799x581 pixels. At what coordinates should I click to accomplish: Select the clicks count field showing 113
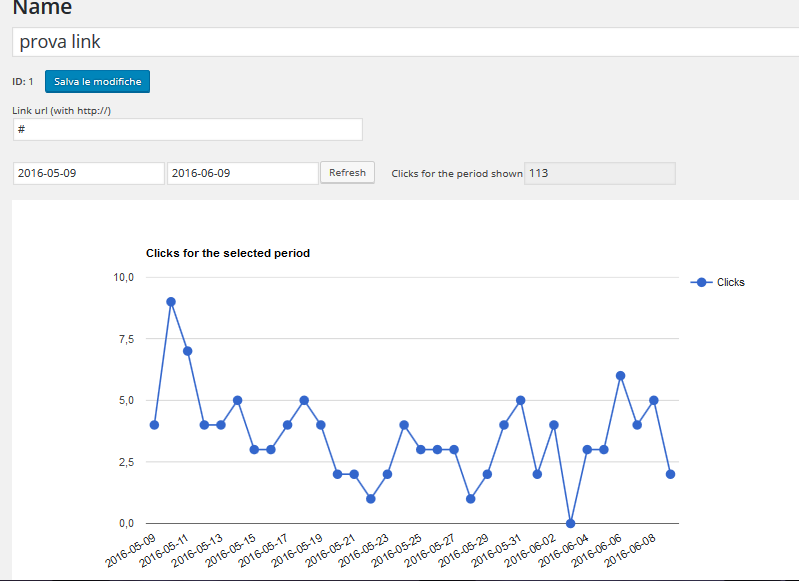(x=600, y=173)
